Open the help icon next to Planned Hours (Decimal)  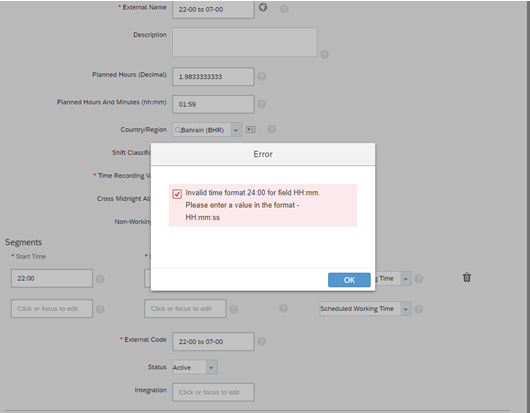point(262,76)
